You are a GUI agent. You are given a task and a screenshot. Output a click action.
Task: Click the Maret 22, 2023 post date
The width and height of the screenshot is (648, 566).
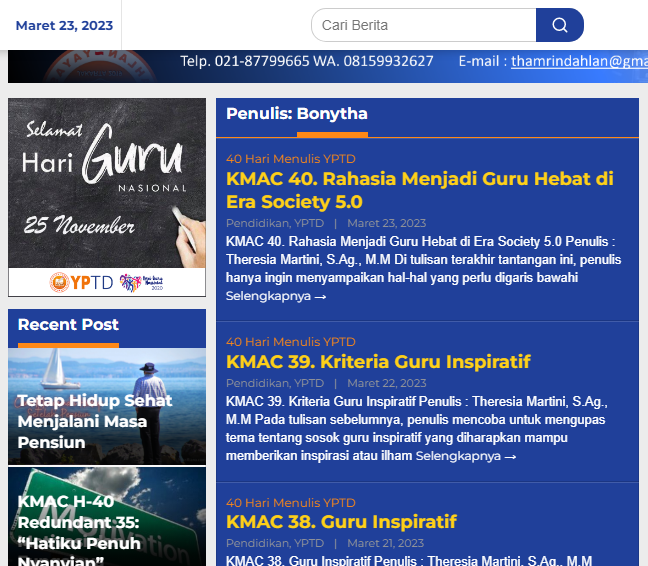[386, 383]
